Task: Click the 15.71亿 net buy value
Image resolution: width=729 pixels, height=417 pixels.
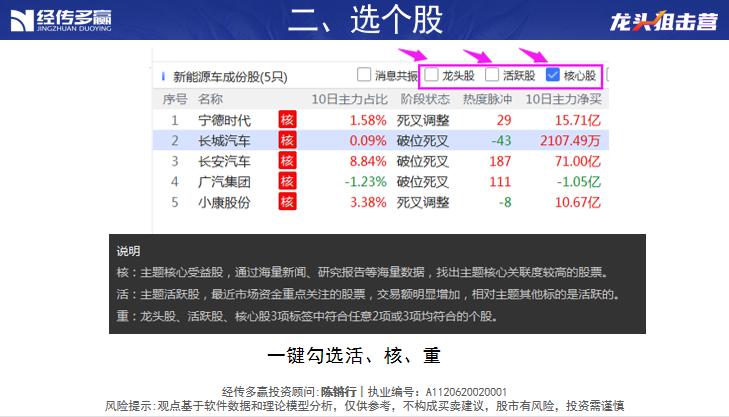Action: tap(577, 120)
